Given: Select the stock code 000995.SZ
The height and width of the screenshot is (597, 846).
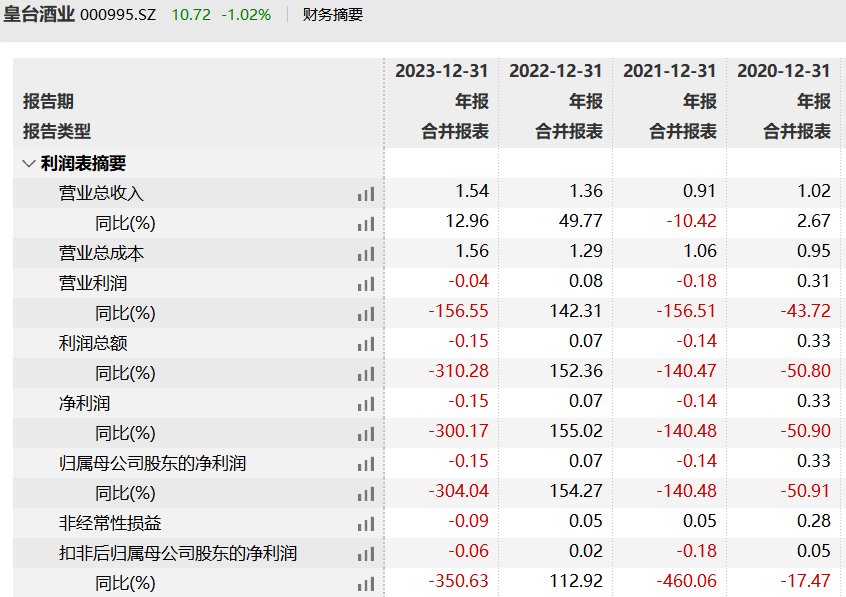Looking at the screenshot, I should tap(118, 15).
